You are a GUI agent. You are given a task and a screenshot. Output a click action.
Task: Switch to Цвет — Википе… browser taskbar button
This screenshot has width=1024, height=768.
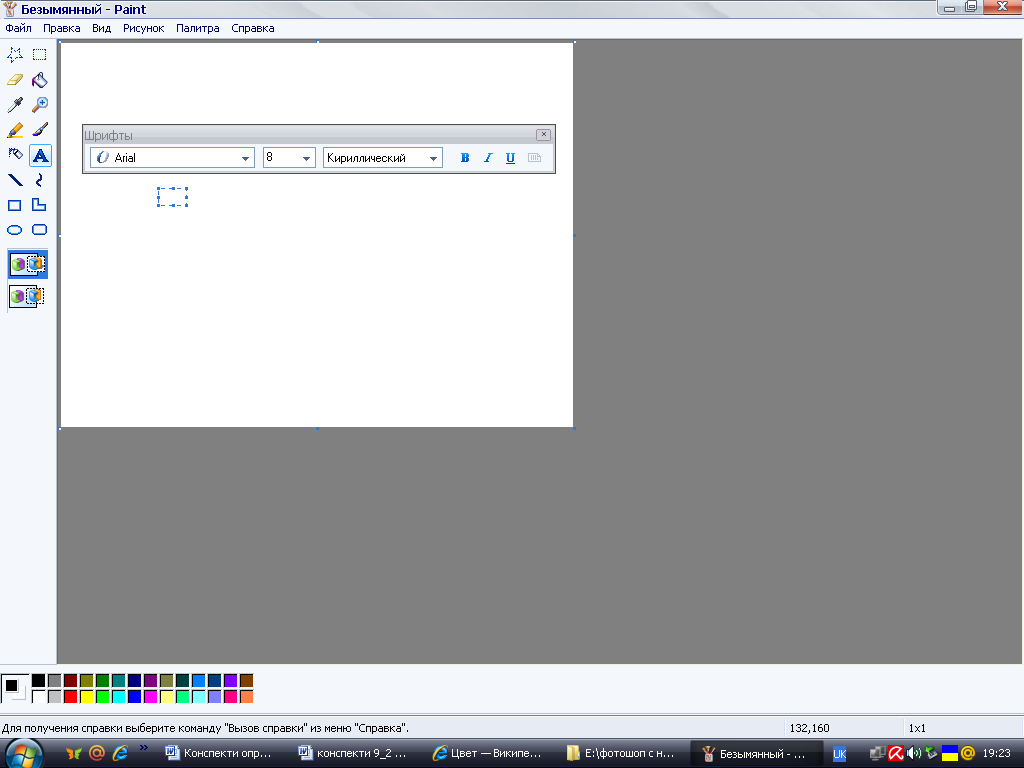[487, 754]
